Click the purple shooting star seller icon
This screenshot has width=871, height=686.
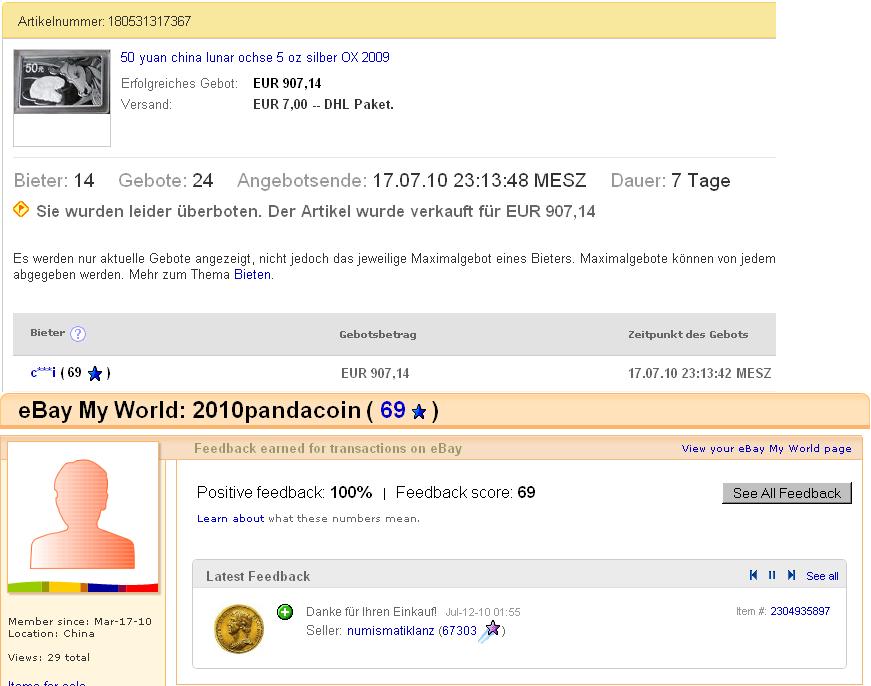490,632
